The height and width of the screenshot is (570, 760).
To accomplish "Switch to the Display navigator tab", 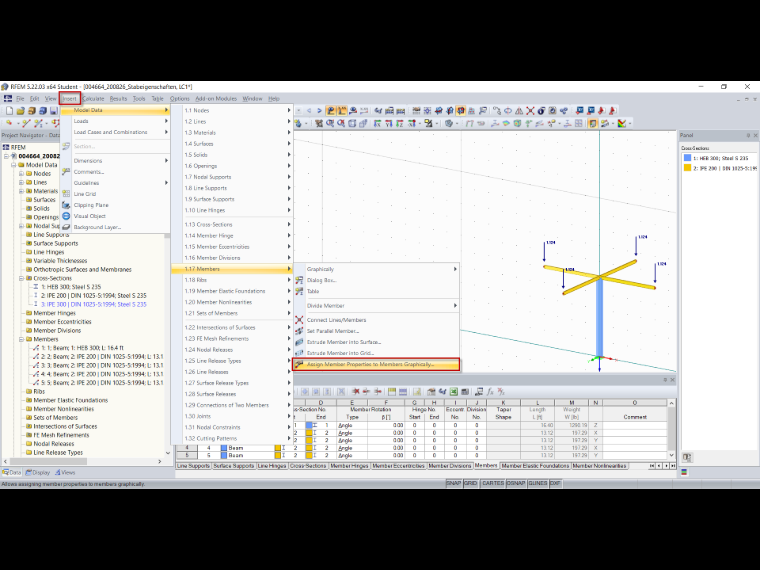I will (x=38, y=472).
